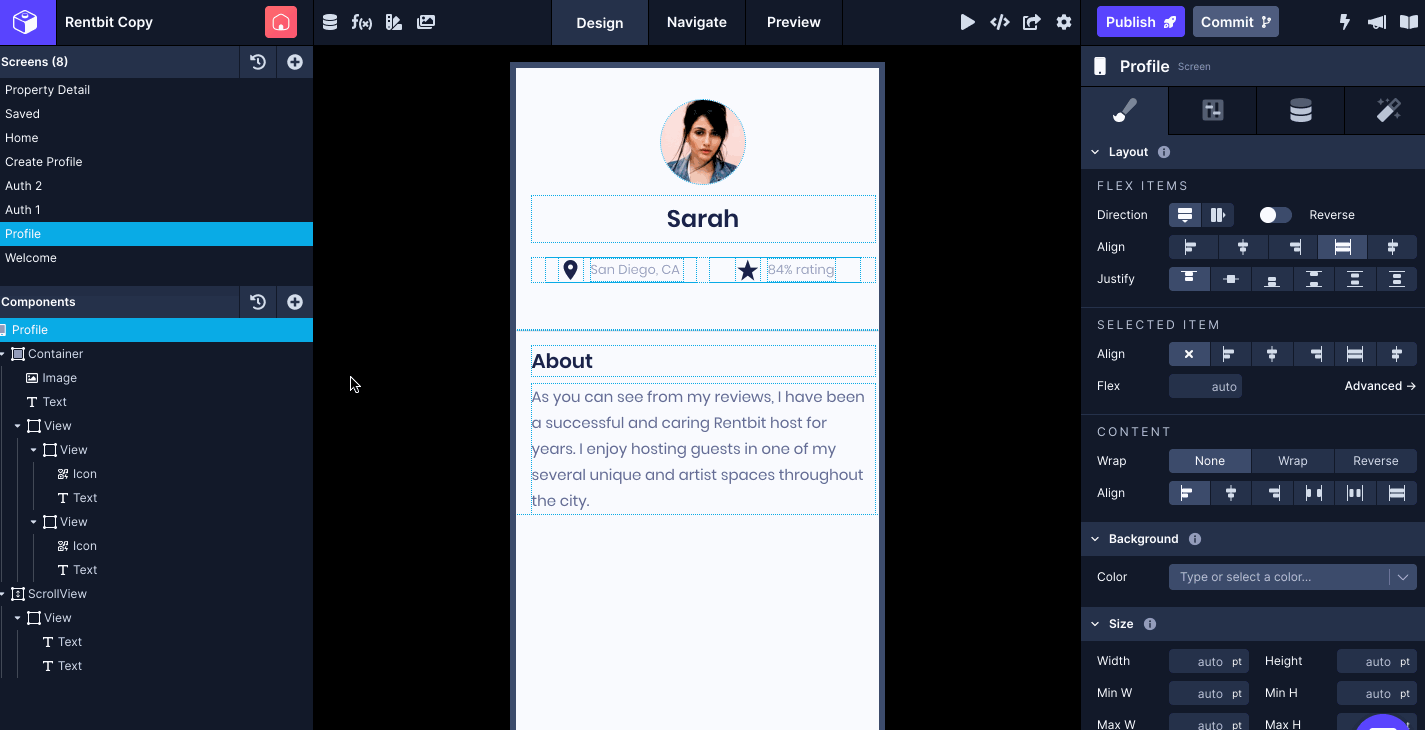
Task: Open the themes palette icon
Action: point(393,22)
